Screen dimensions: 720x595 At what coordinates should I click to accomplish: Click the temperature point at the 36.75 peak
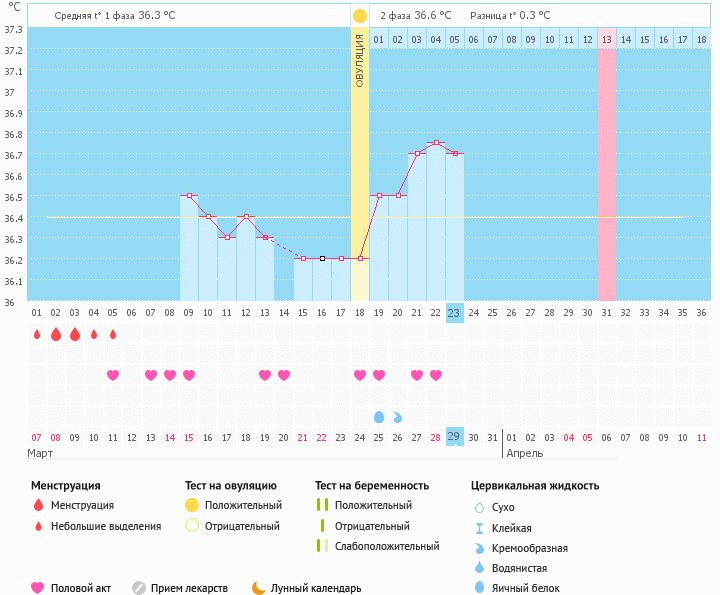[436, 143]
